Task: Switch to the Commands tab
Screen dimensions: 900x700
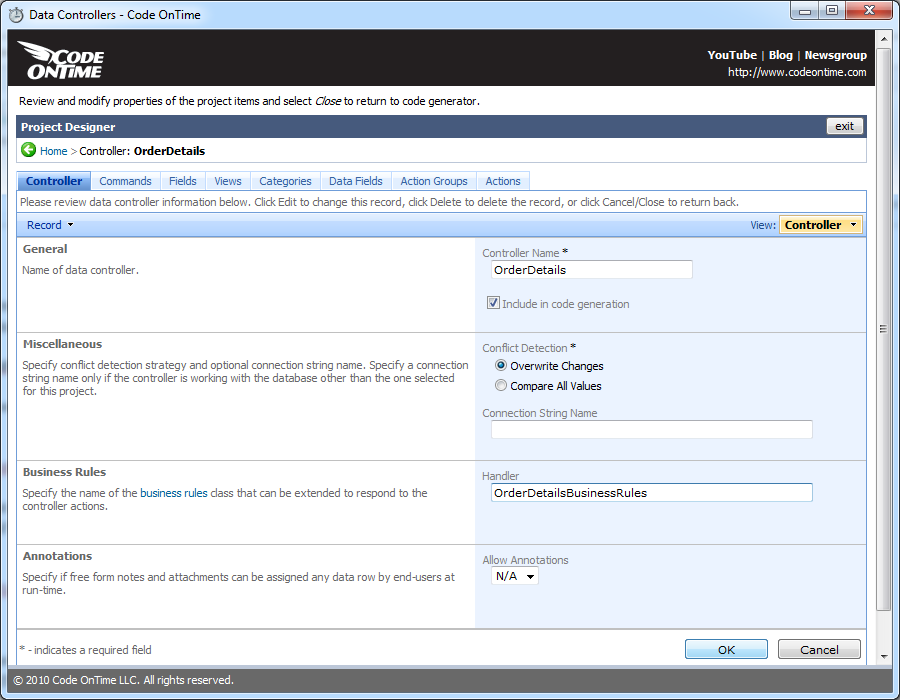Action: click(125, 181)
